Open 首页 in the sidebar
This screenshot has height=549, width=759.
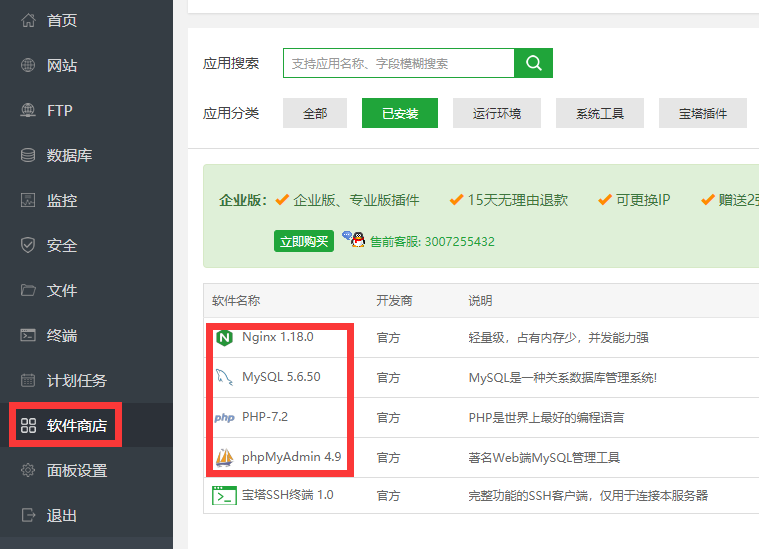point(61,20)
